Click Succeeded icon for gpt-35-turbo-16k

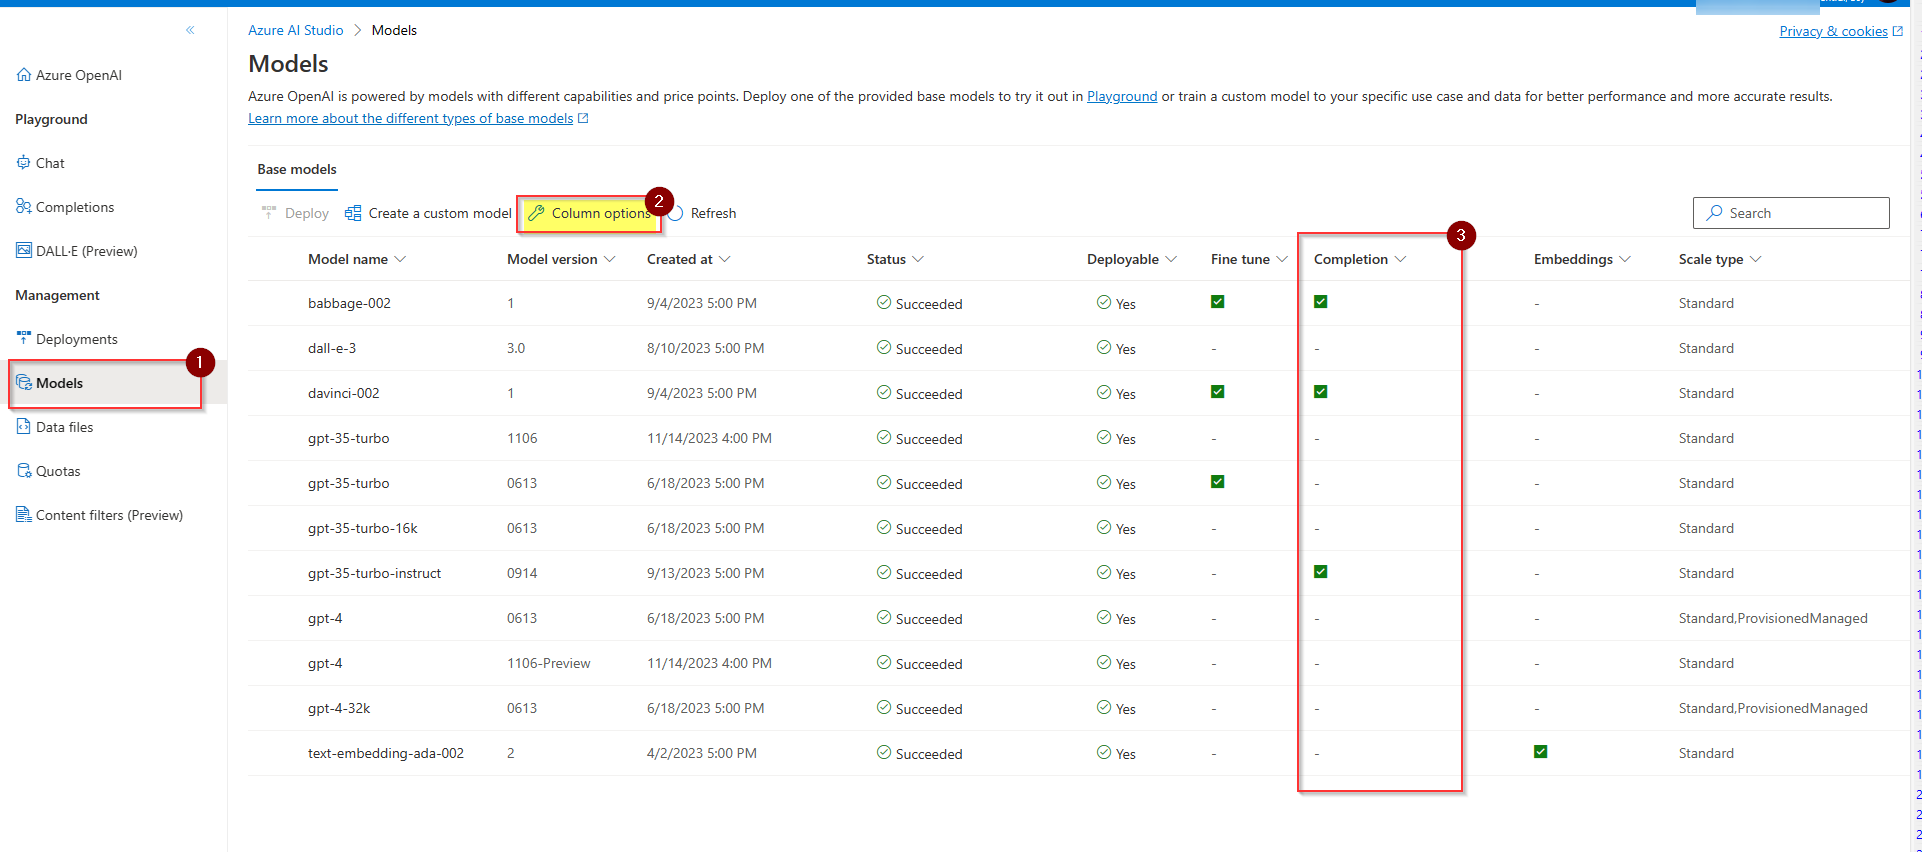(x=884, y=527)
